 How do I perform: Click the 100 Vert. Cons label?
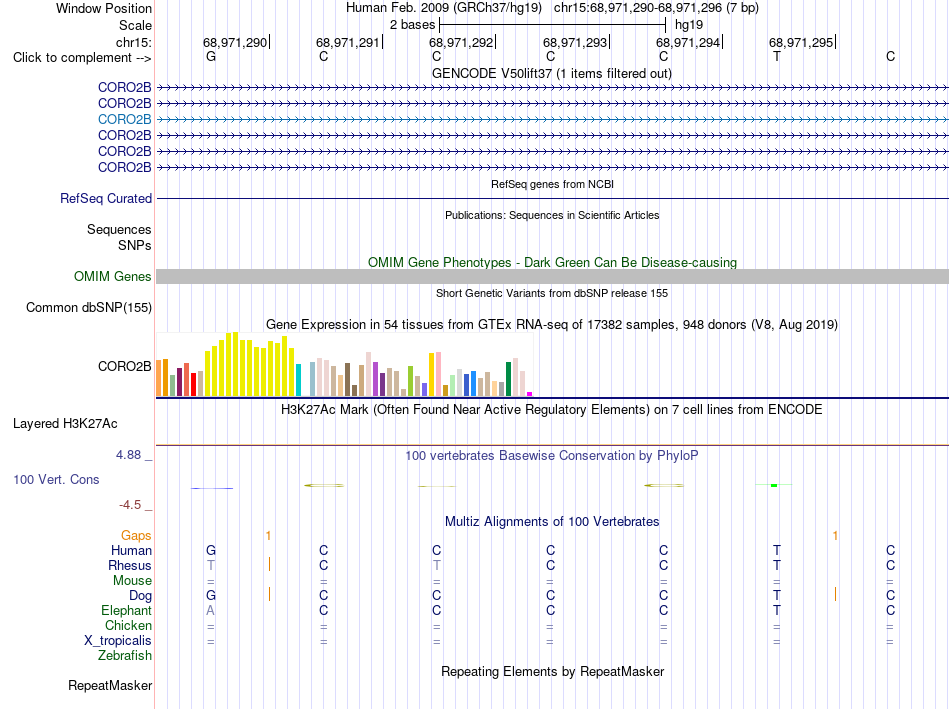click(x=56, y=480)
